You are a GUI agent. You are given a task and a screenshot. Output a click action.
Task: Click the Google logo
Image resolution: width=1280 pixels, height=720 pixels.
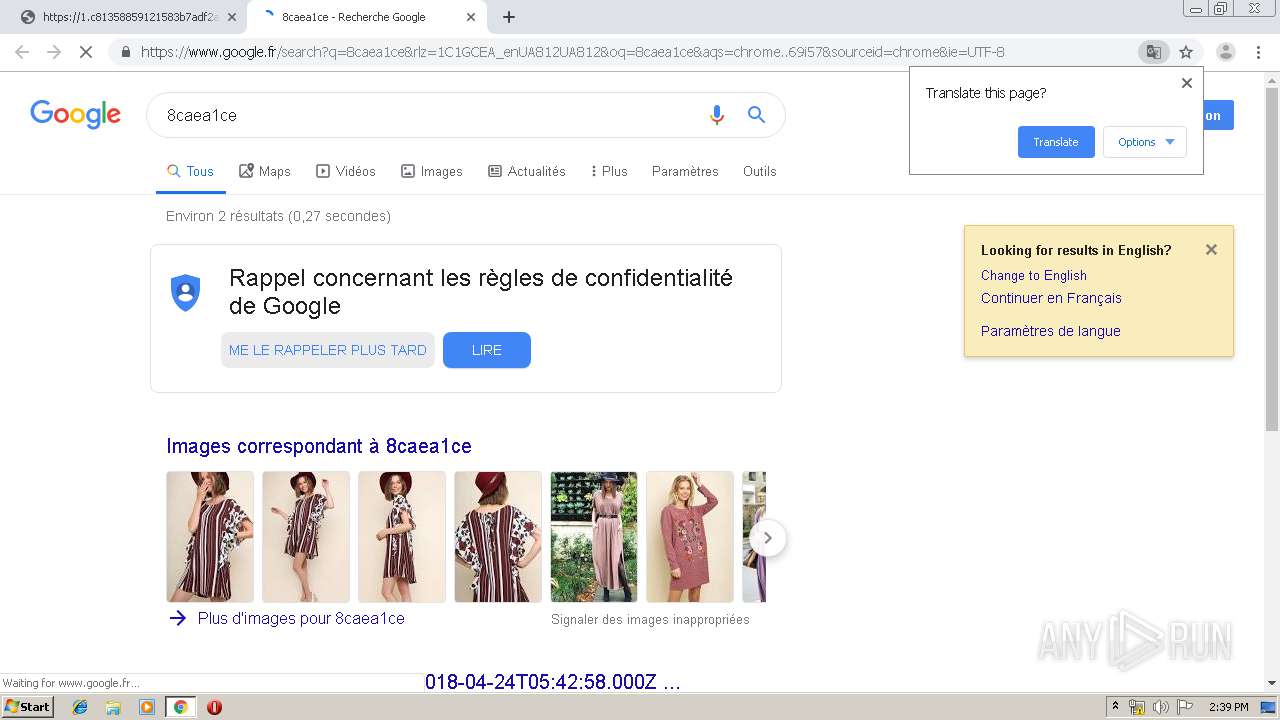point(75,114)
